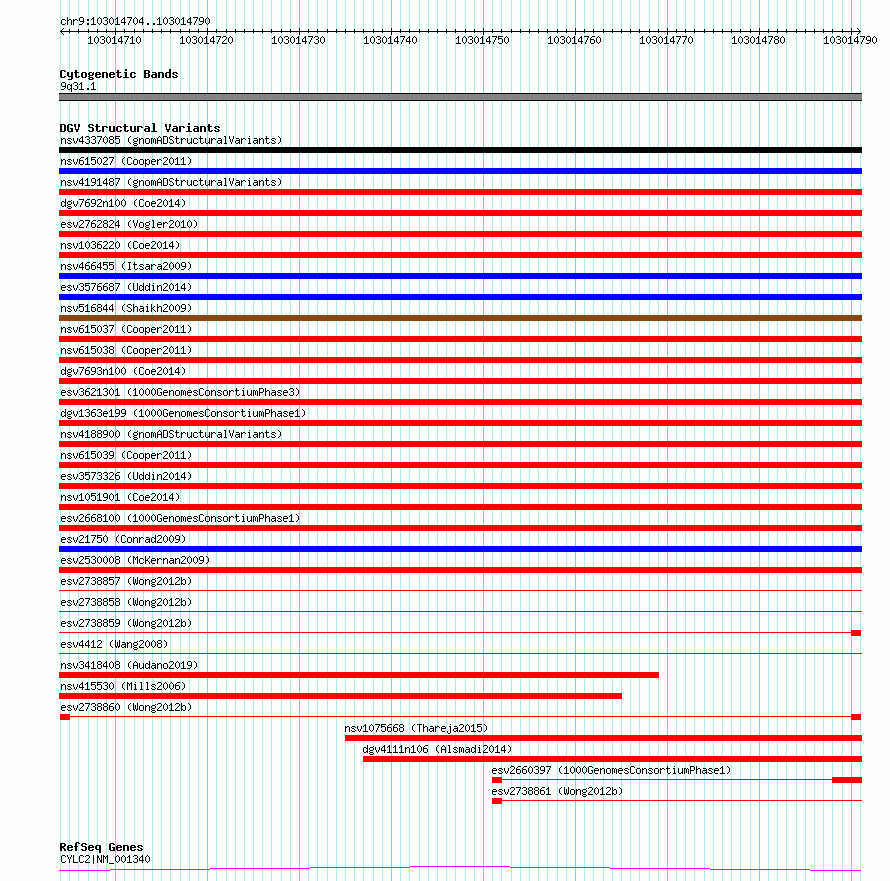The width and height of the screenshot is (890, 881).
Task: Select the Cytogenetic Bands track title
Action: tap(119, 74)
